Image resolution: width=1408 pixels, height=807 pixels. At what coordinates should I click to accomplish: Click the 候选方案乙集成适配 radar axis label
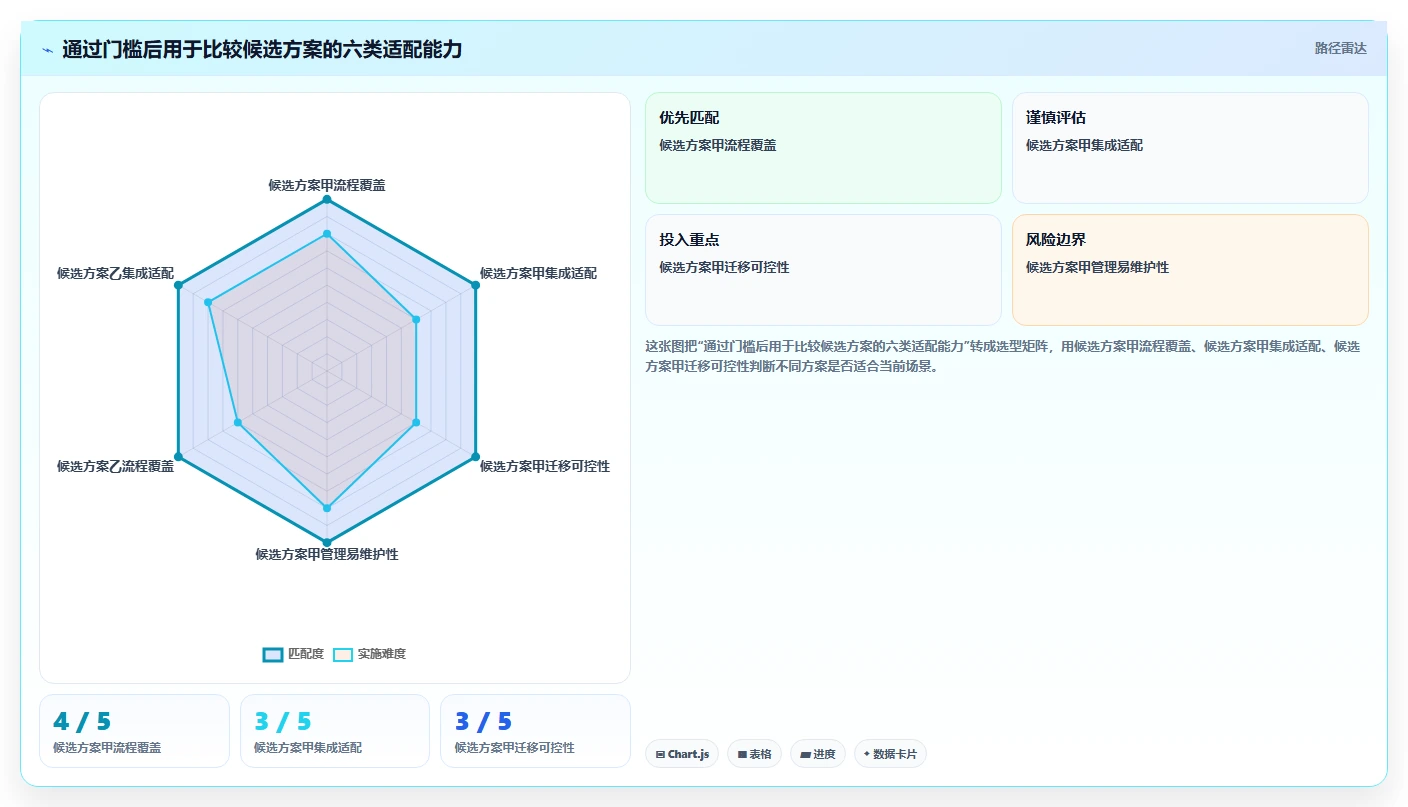[x=115, y=273]
